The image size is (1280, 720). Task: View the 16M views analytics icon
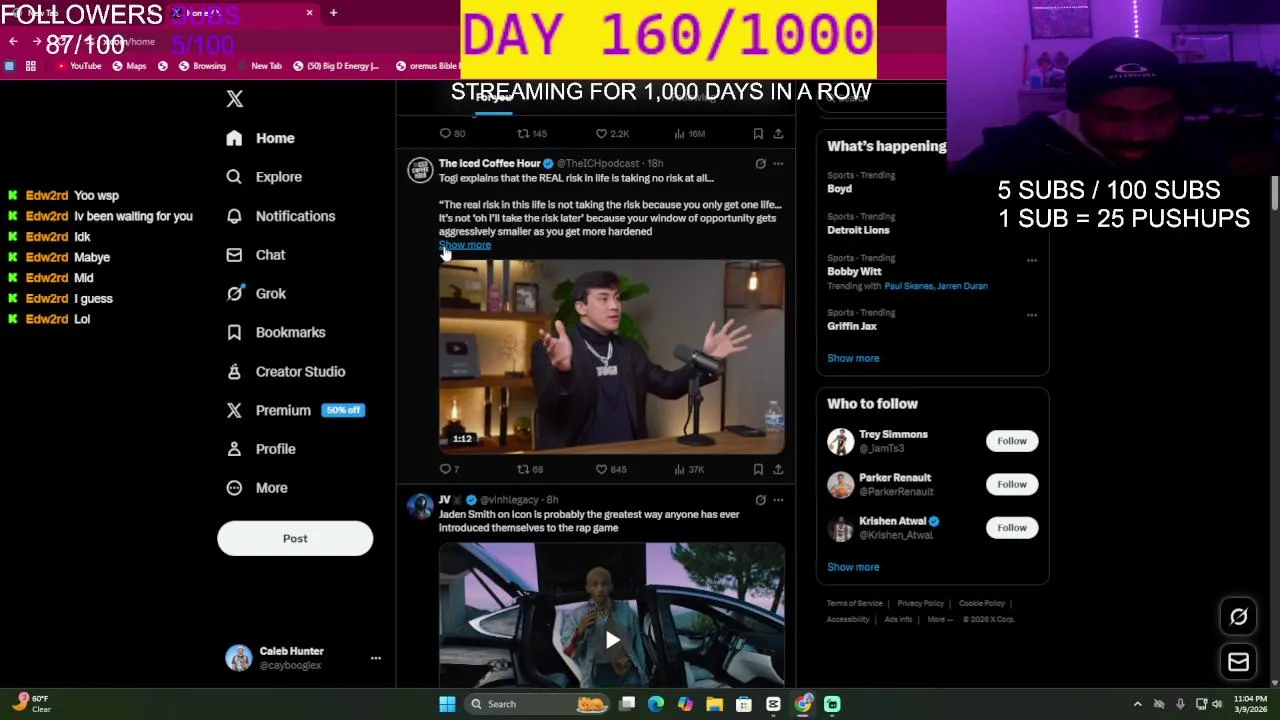(680, 133)
